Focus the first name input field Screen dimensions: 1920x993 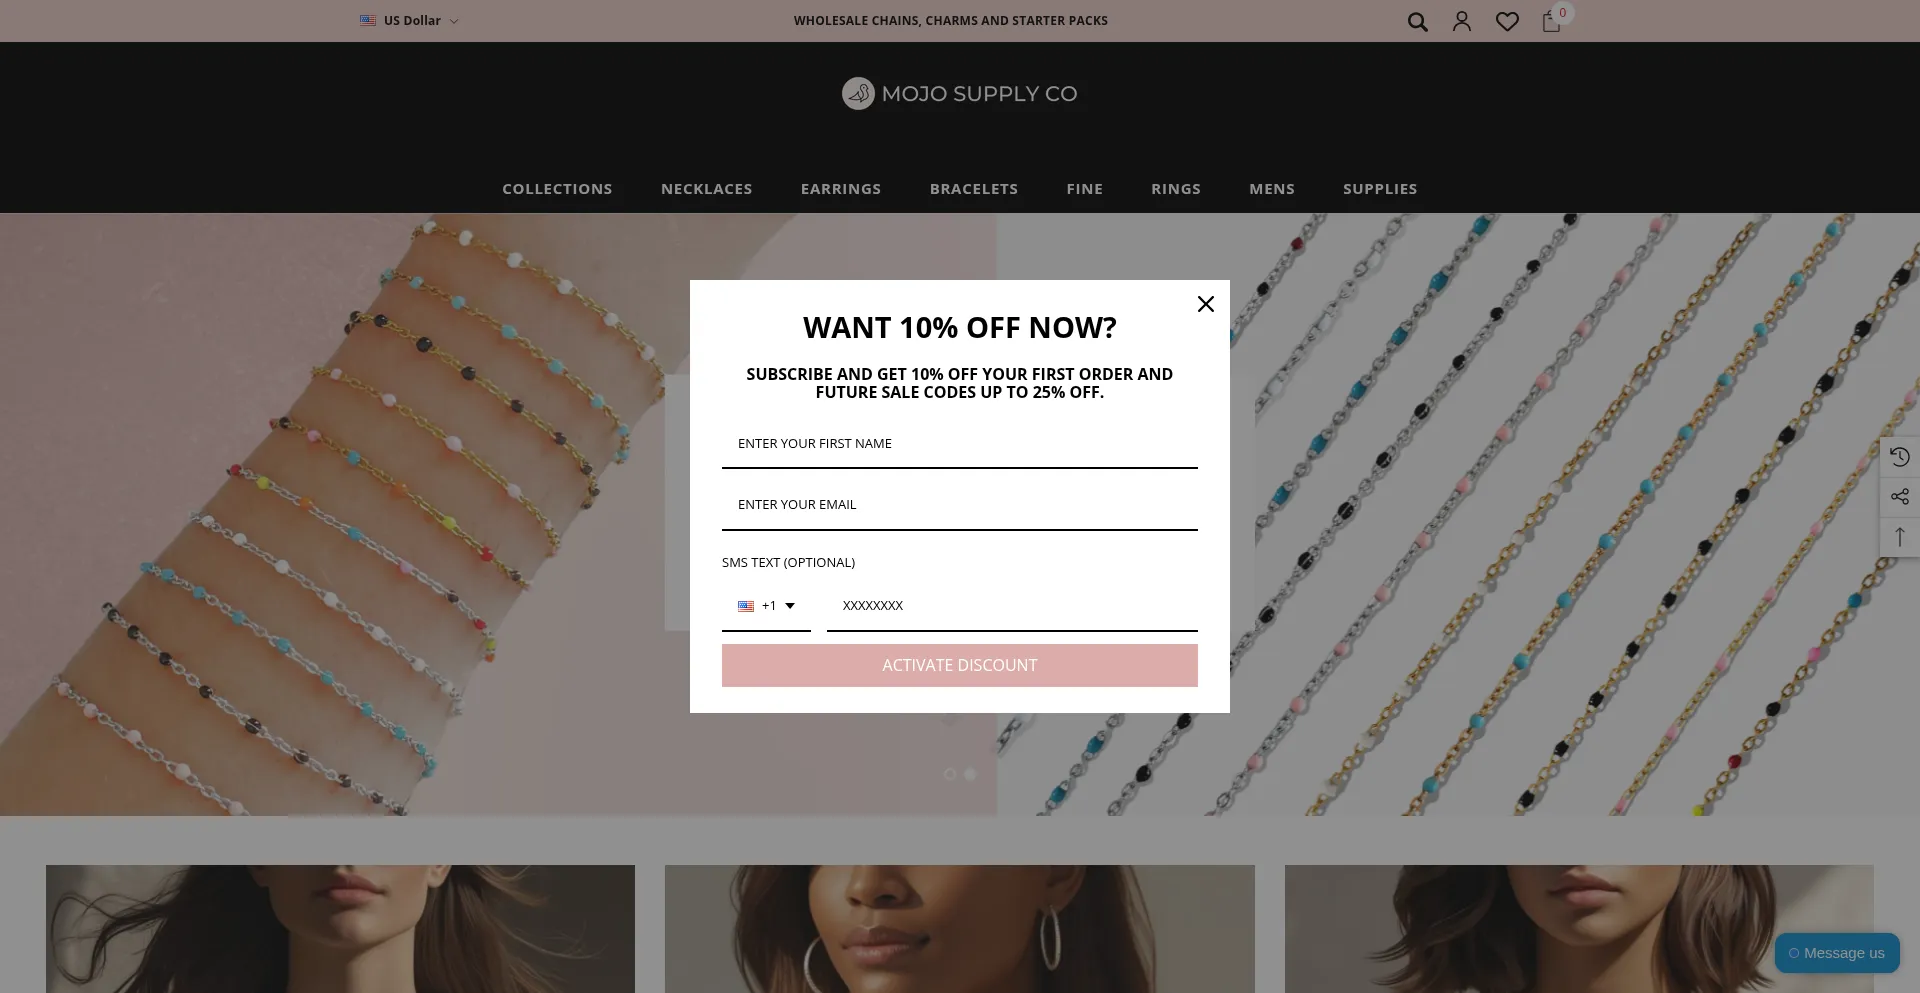click(x=960, y=444)
